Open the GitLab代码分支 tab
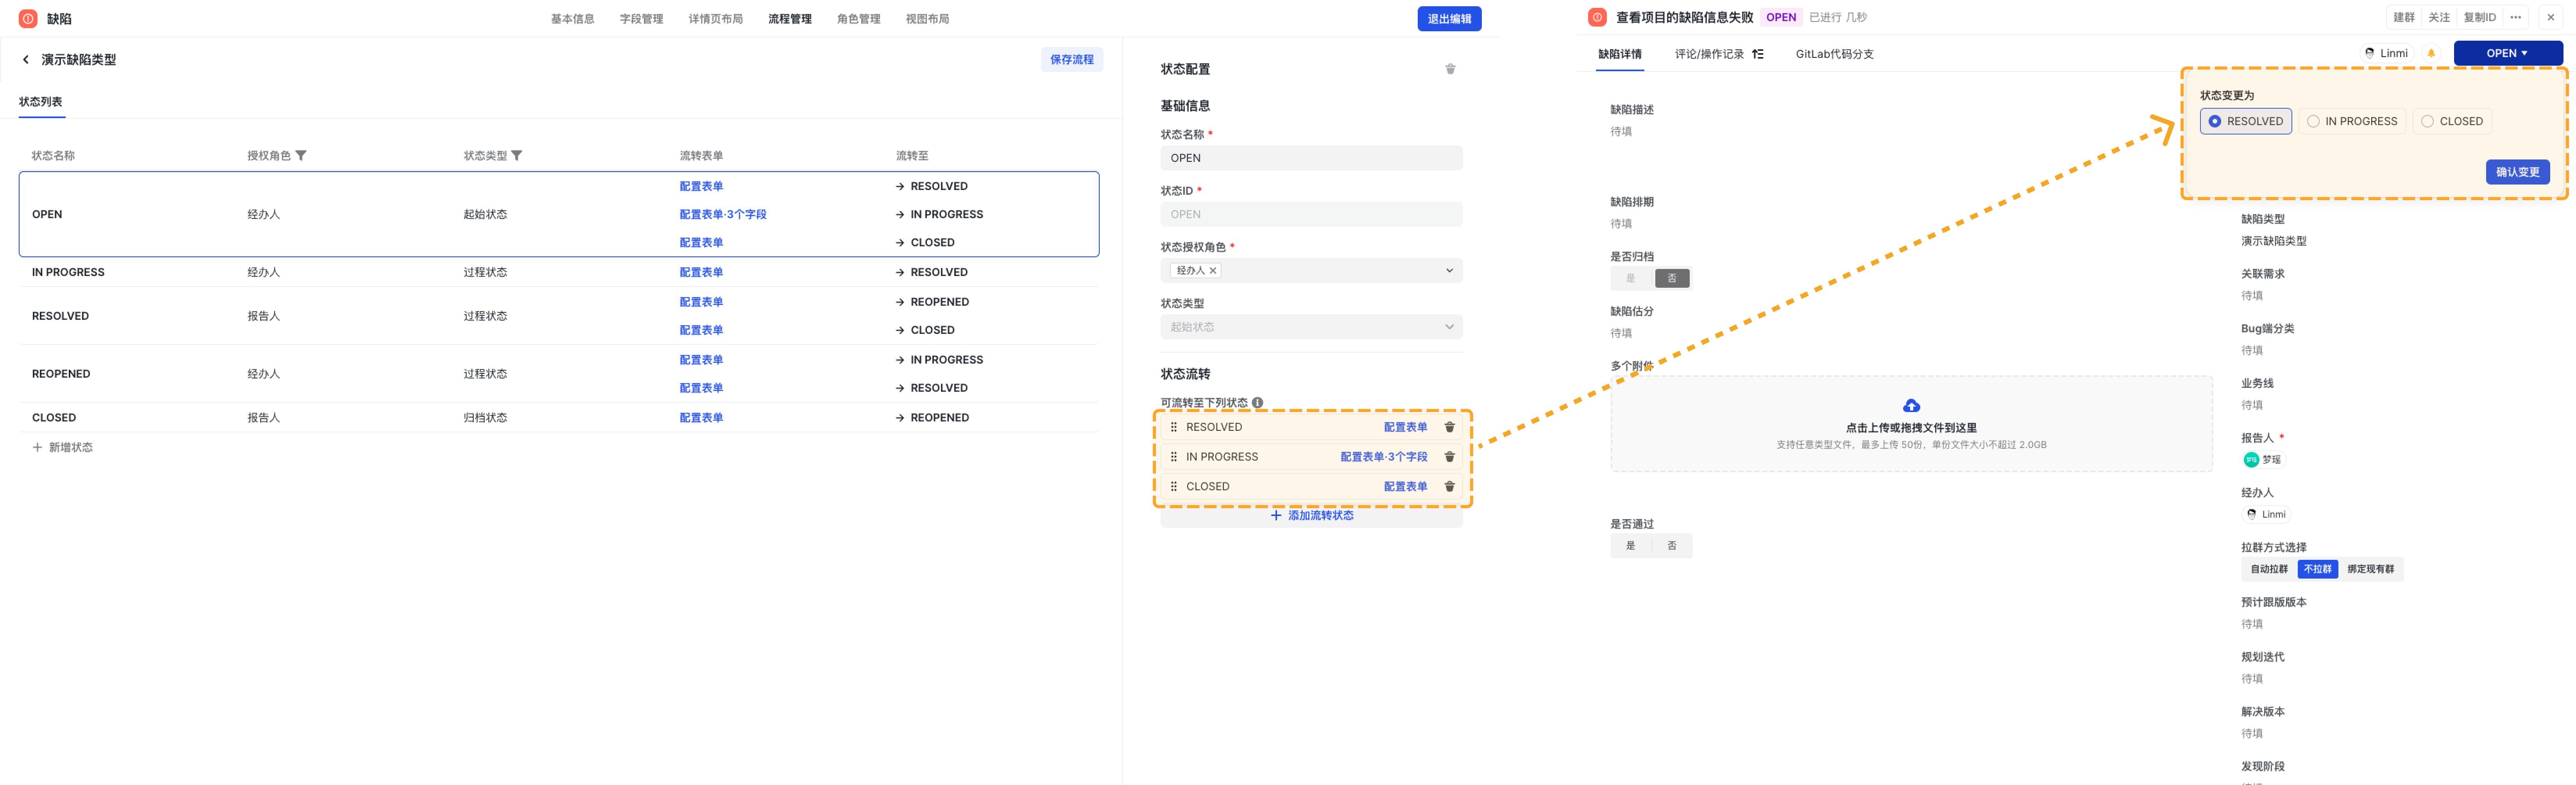This screenshot has width=2576, height=785. (1835, 54)
